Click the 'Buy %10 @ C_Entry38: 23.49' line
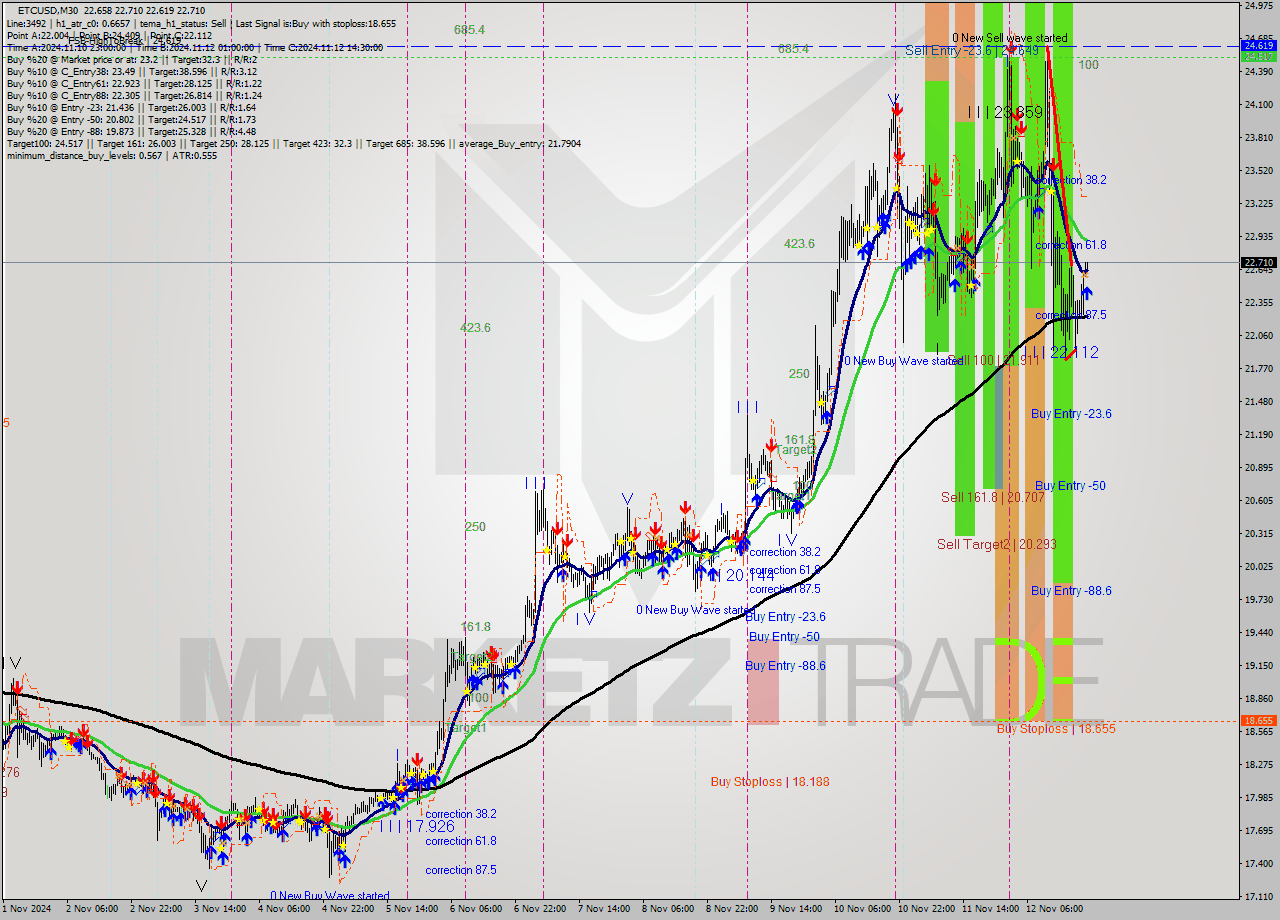Viewport: 1280px width, 920px height. click(x=131, y=71)
